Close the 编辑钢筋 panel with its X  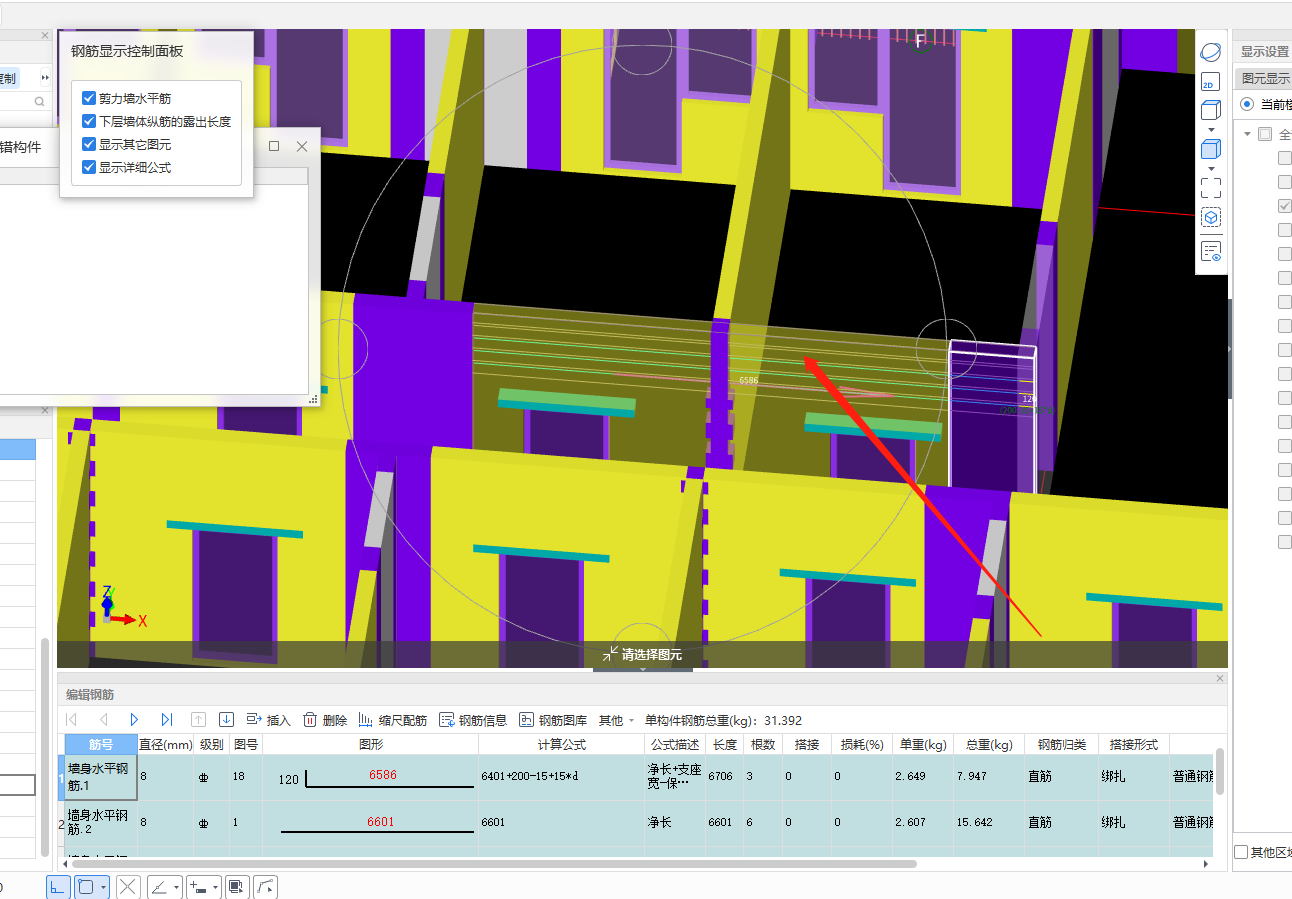coord(1219,678)
